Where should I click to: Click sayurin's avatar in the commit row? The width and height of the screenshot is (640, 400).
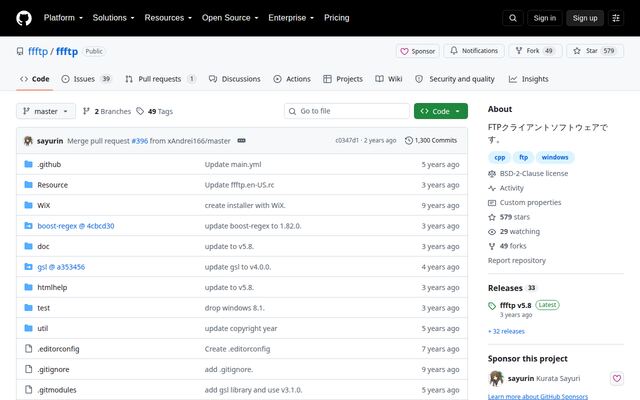[28, 140]
